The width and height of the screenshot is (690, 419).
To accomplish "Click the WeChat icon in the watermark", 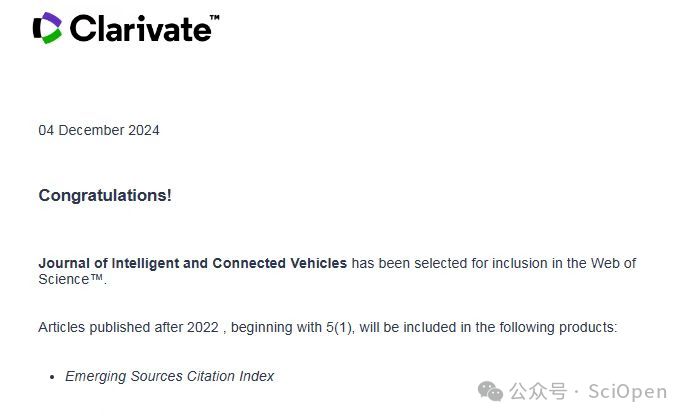I will click(x=490, y=391).
